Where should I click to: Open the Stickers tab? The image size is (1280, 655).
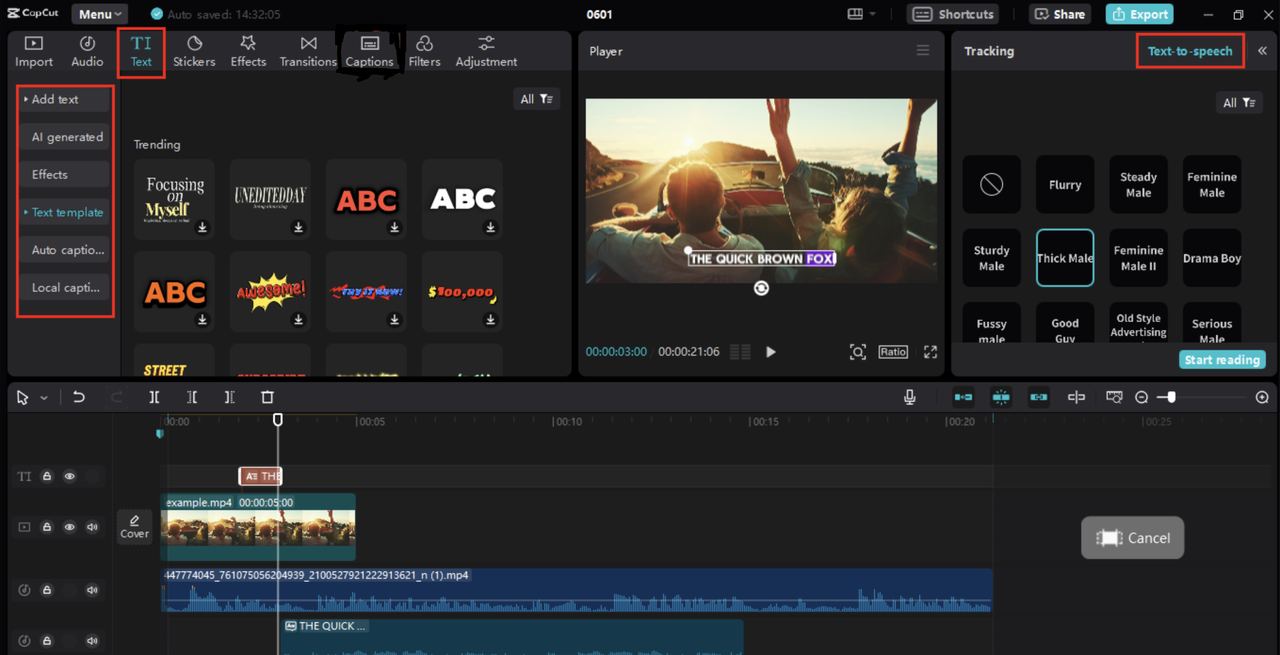click(194, 51)
